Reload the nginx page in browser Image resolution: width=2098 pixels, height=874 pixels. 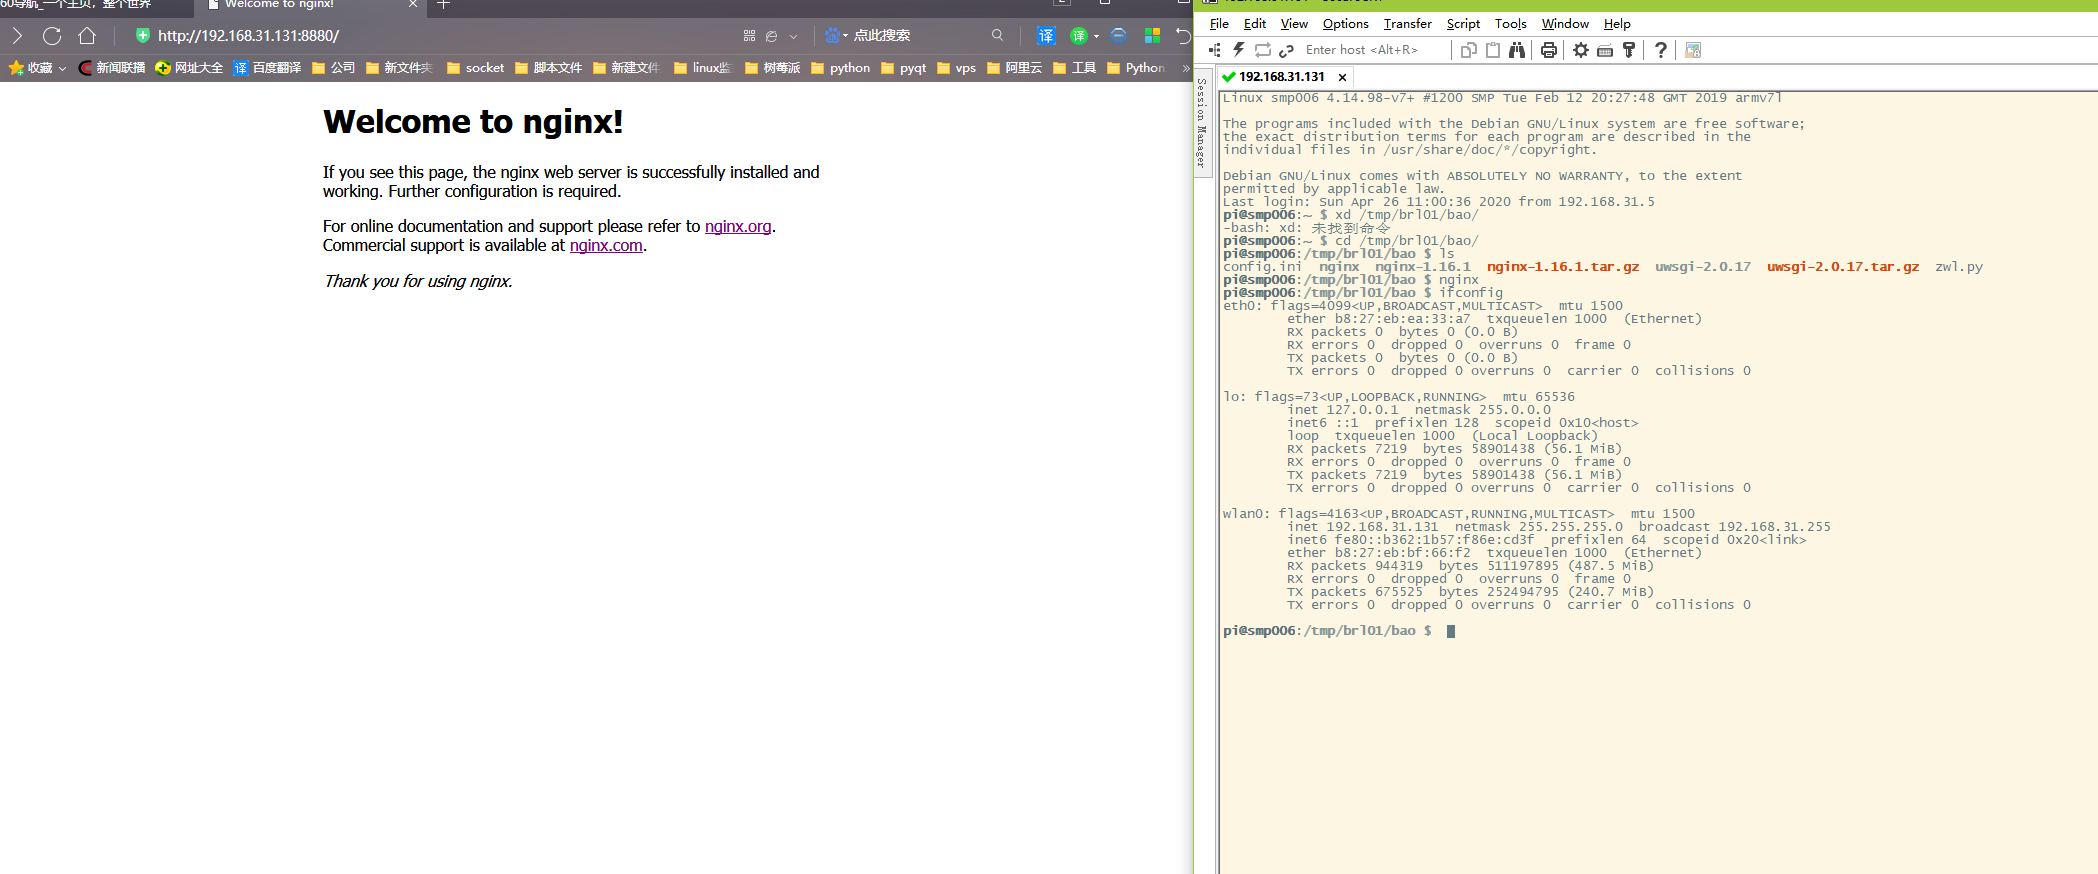[x=52, y=36]
